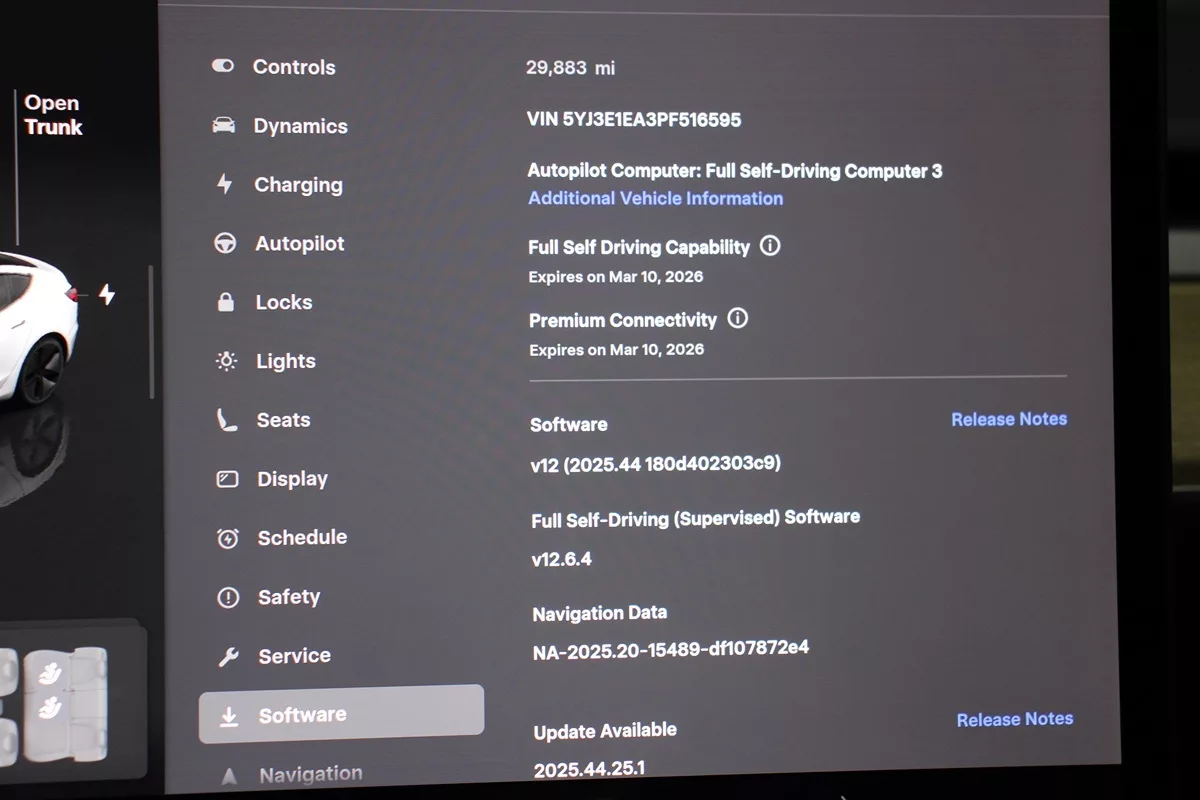1200x800 pixels.
Task: Click the seat icon beside Seats
Action: (x=227, y=420)
